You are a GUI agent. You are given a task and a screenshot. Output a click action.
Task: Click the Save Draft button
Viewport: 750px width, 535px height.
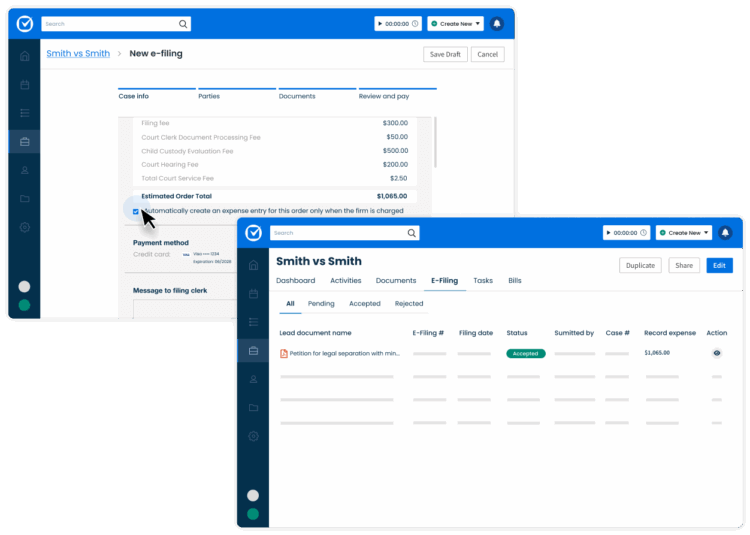[445, 54]
